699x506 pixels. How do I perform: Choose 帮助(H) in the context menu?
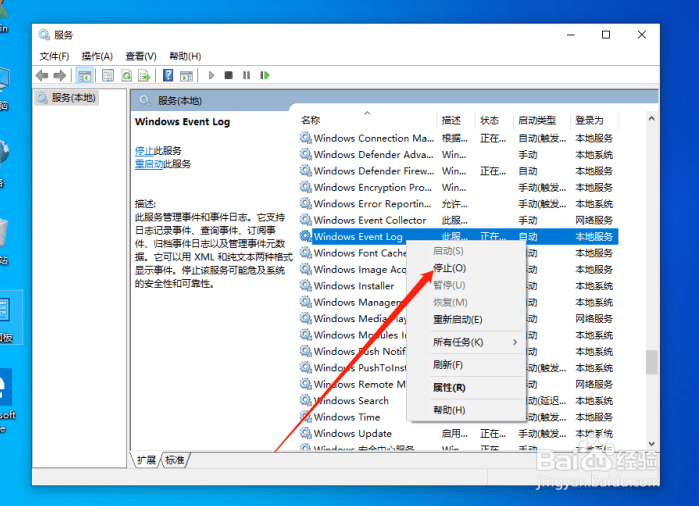[x=449, y=410]
